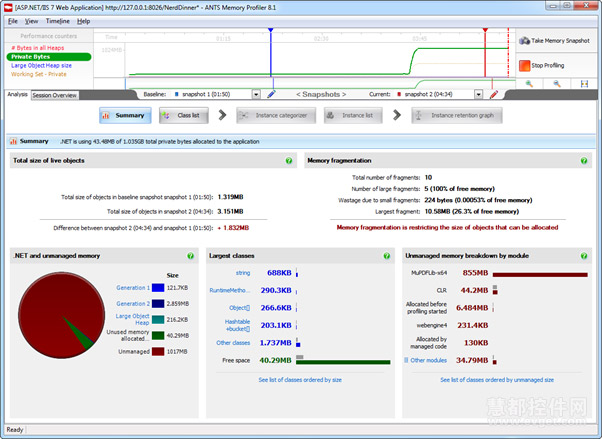Click the arrow between Class list and Instance categorizer
Image resolution: width=602 pixels, height=439 pixels.
point(222,115)
